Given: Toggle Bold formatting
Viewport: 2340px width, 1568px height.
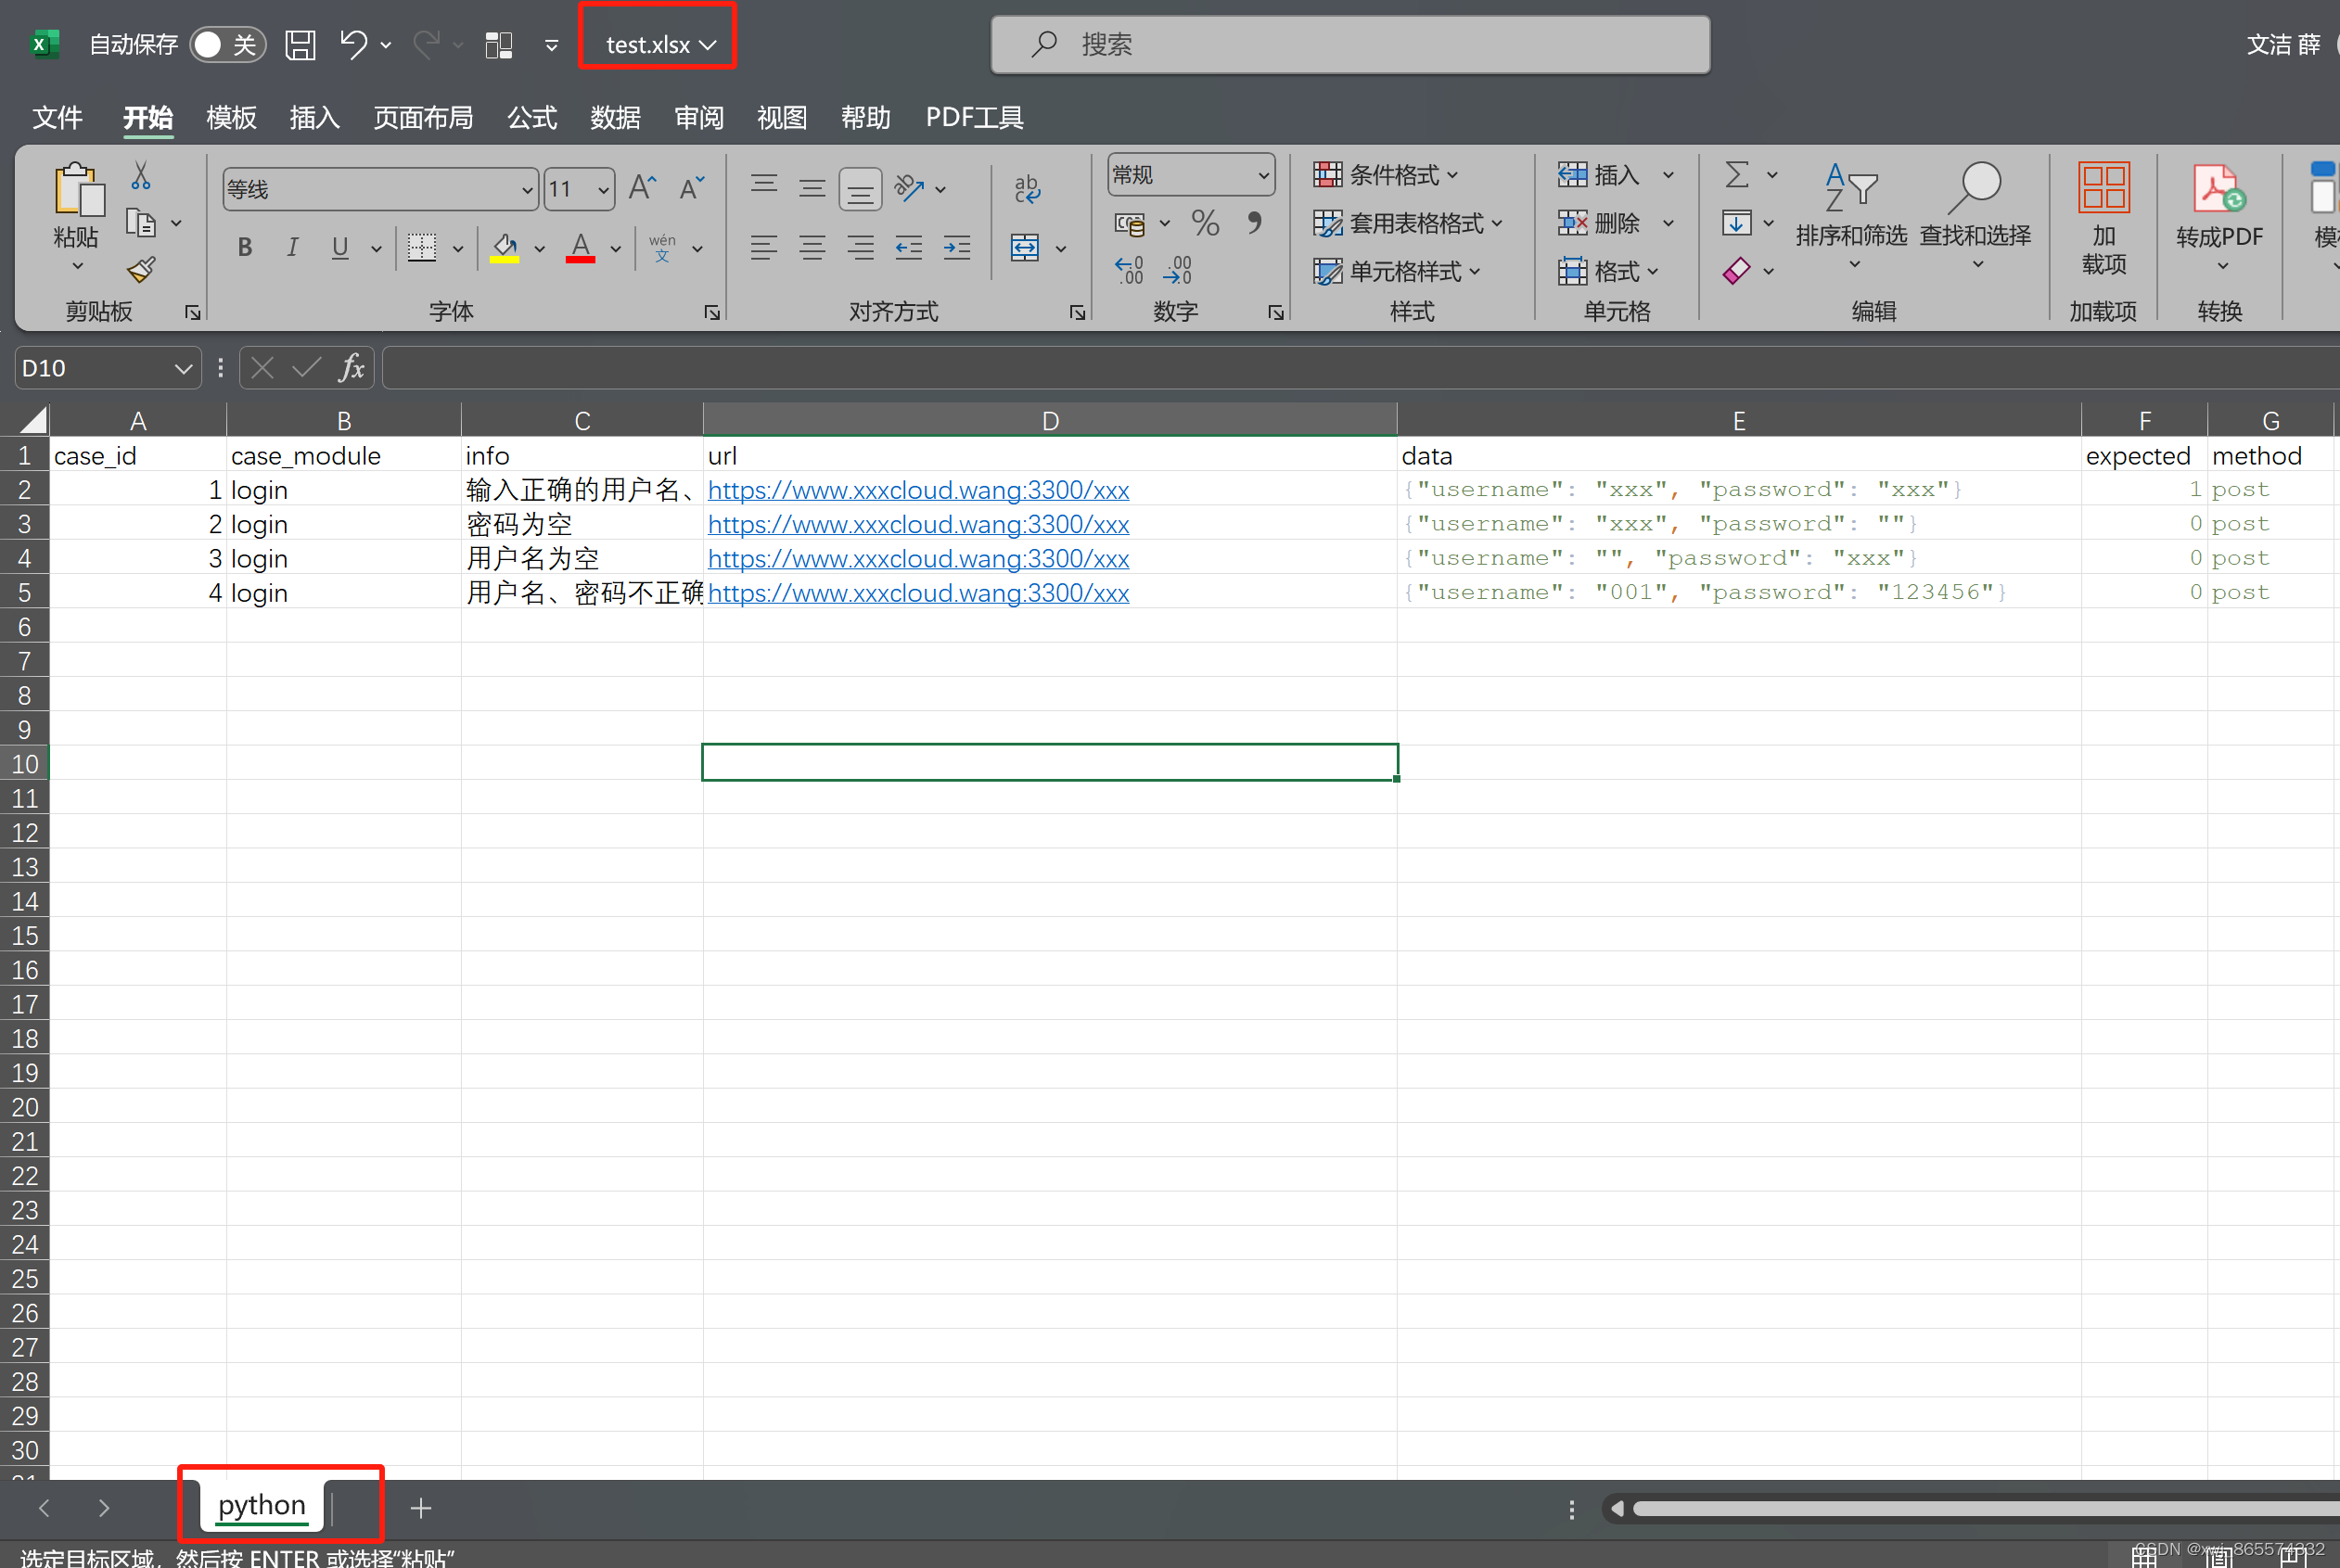Looking at the screenshot, I should (x=245, y=247).
